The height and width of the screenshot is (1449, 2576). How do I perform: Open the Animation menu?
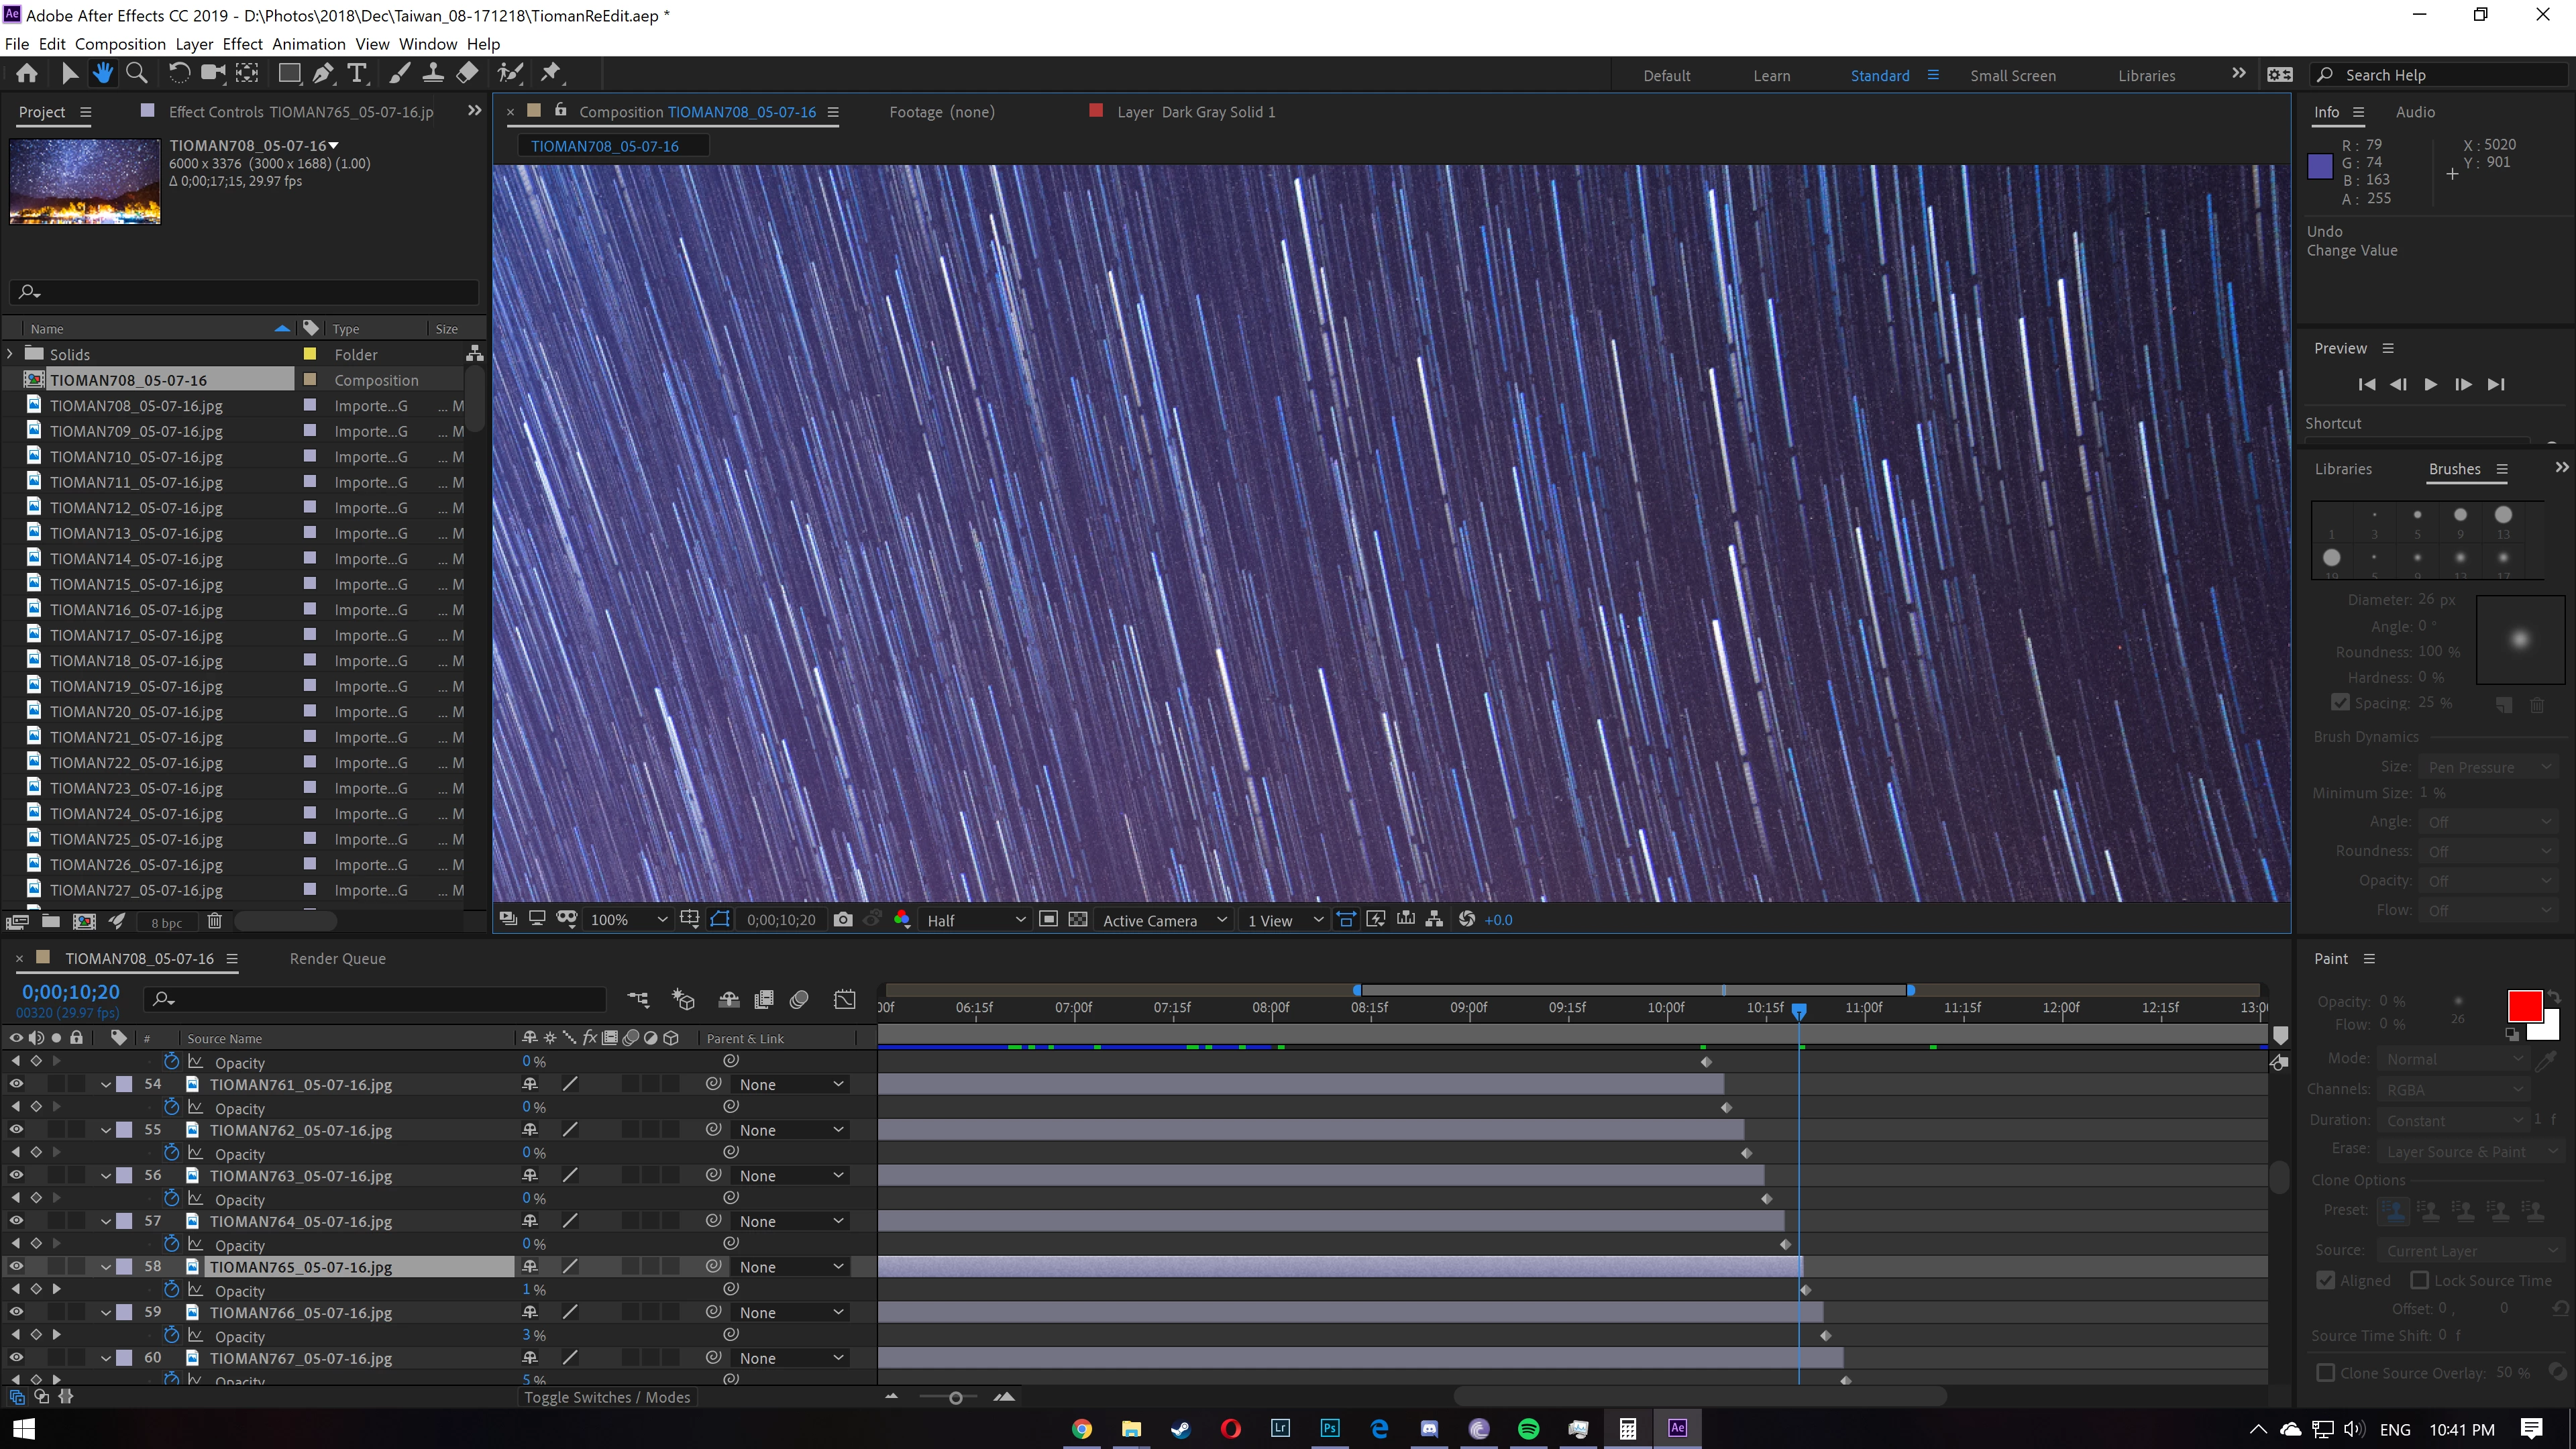click(x=308, y=44)
